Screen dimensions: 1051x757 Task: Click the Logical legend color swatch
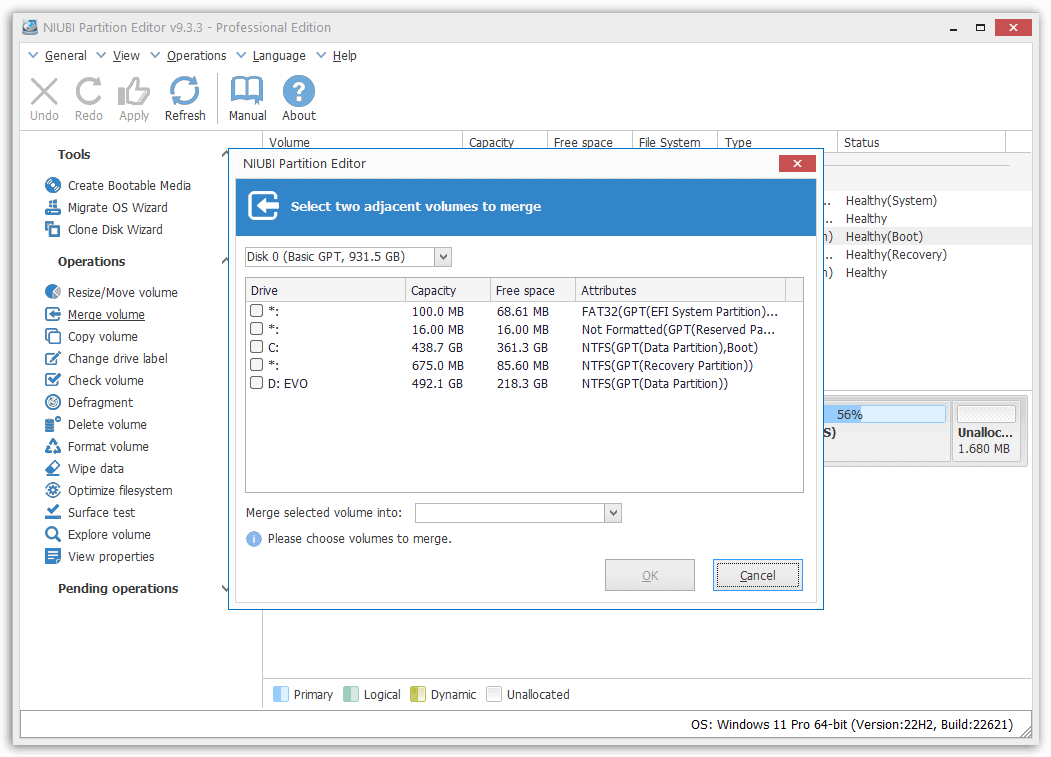pyautogui.click(x=351, y=694)
